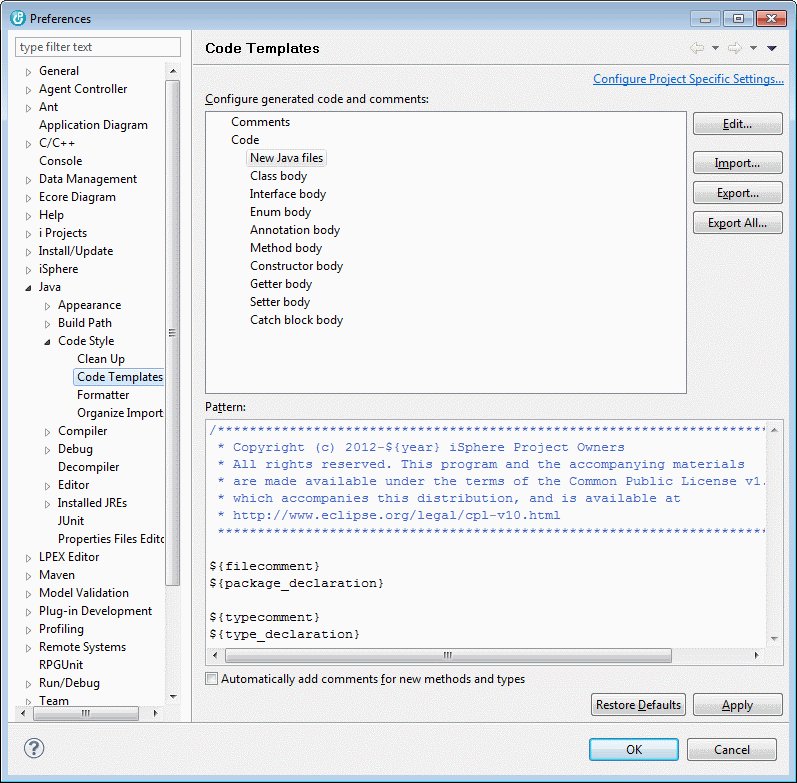Expand the Ant preferences node
The image size is (797, 783).
(x=28, y=108)
